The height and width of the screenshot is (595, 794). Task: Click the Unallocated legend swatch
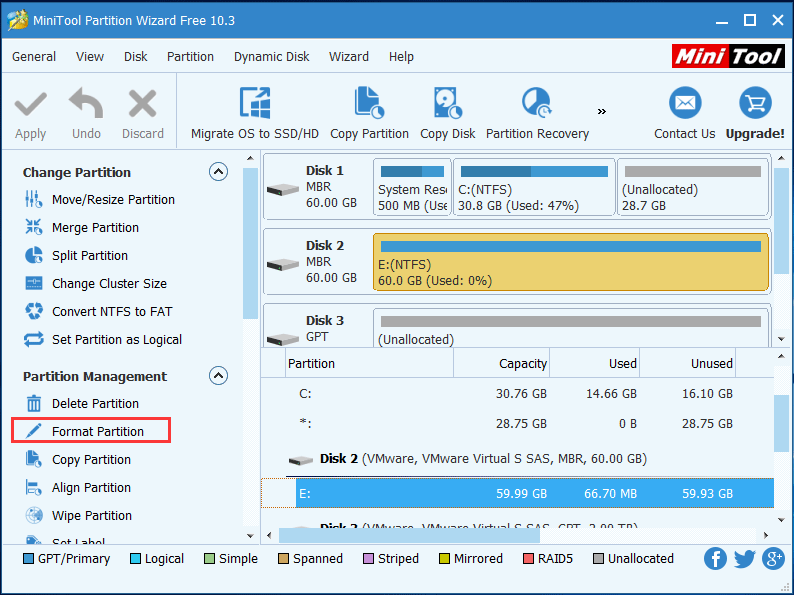(x=598, y=559)
